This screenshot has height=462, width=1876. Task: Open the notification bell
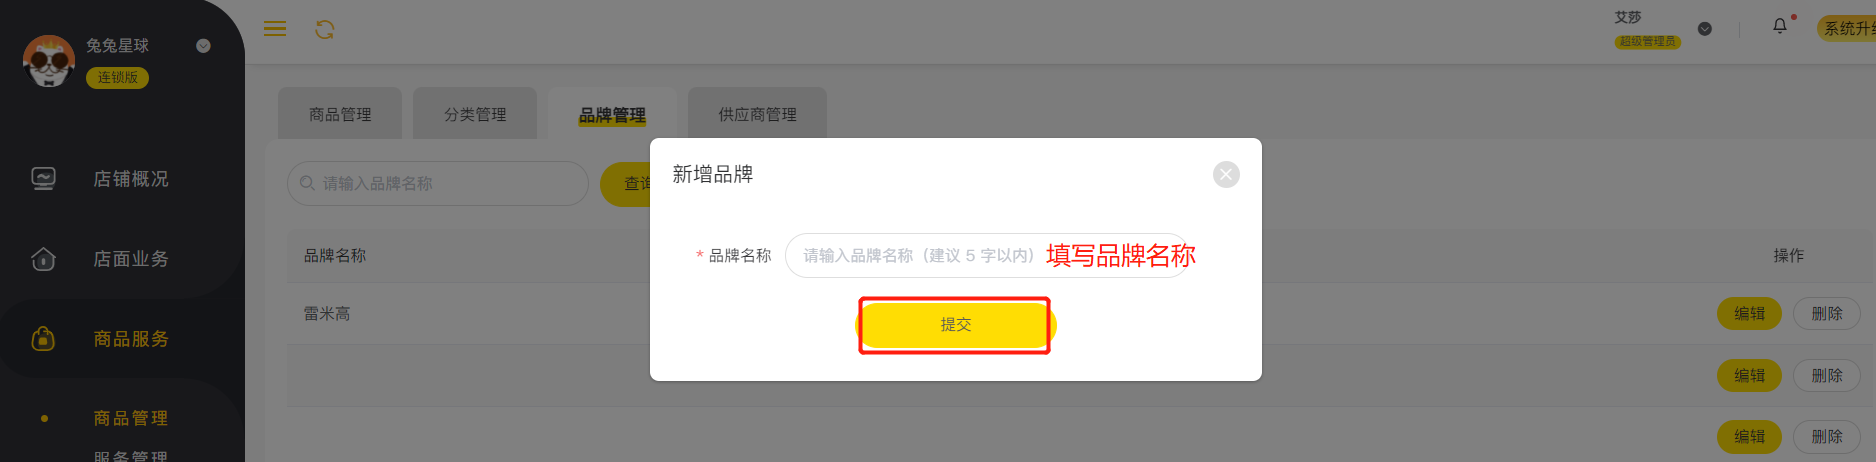click(1780, 26)
